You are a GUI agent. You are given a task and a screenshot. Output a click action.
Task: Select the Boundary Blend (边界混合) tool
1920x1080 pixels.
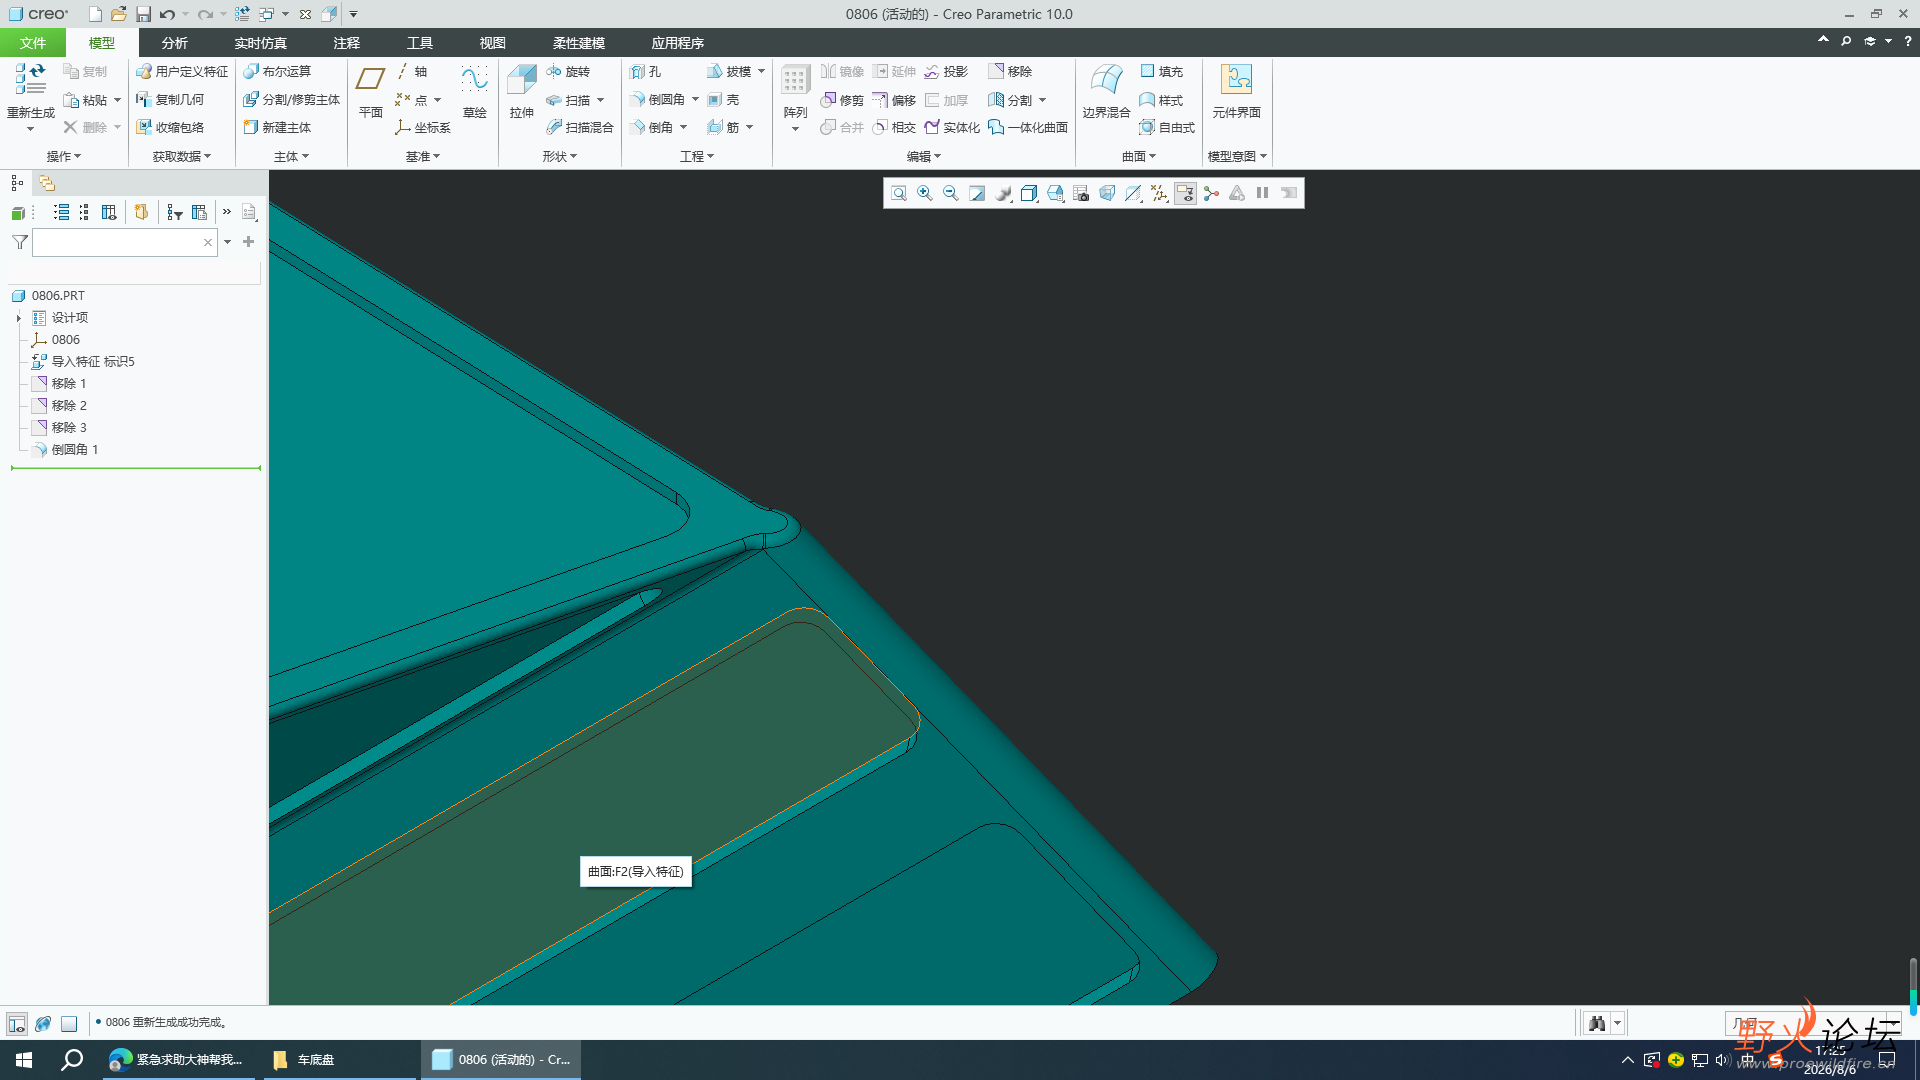1106,92
